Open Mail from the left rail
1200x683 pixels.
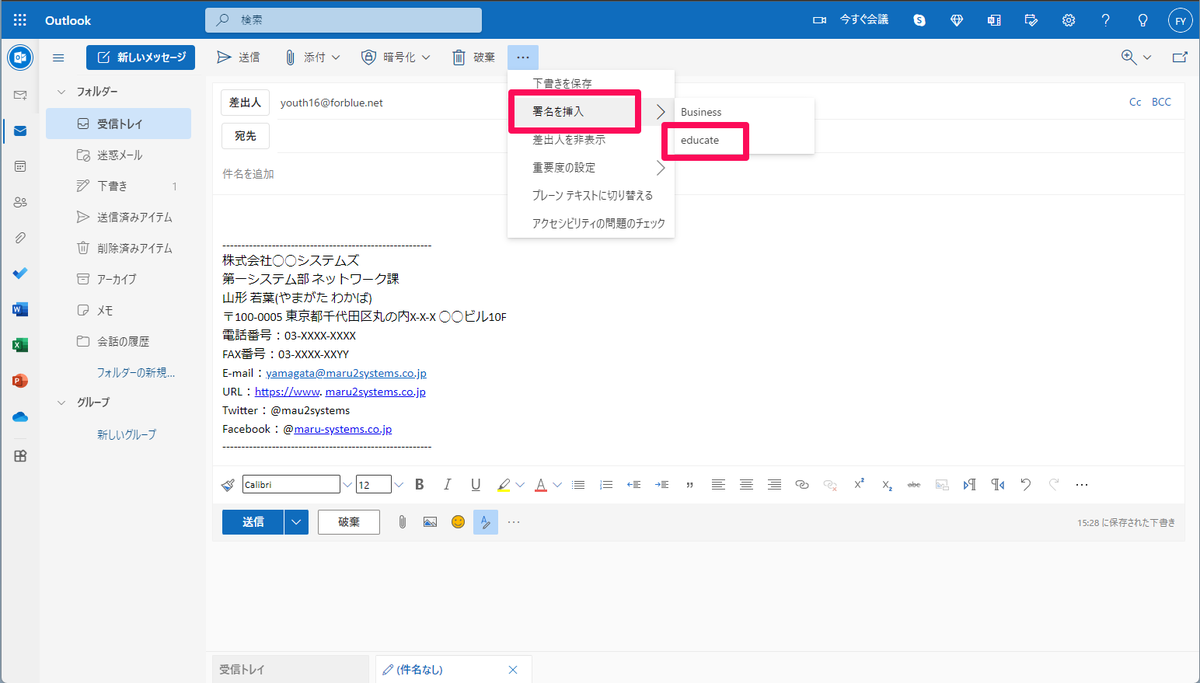pos(20,131)
